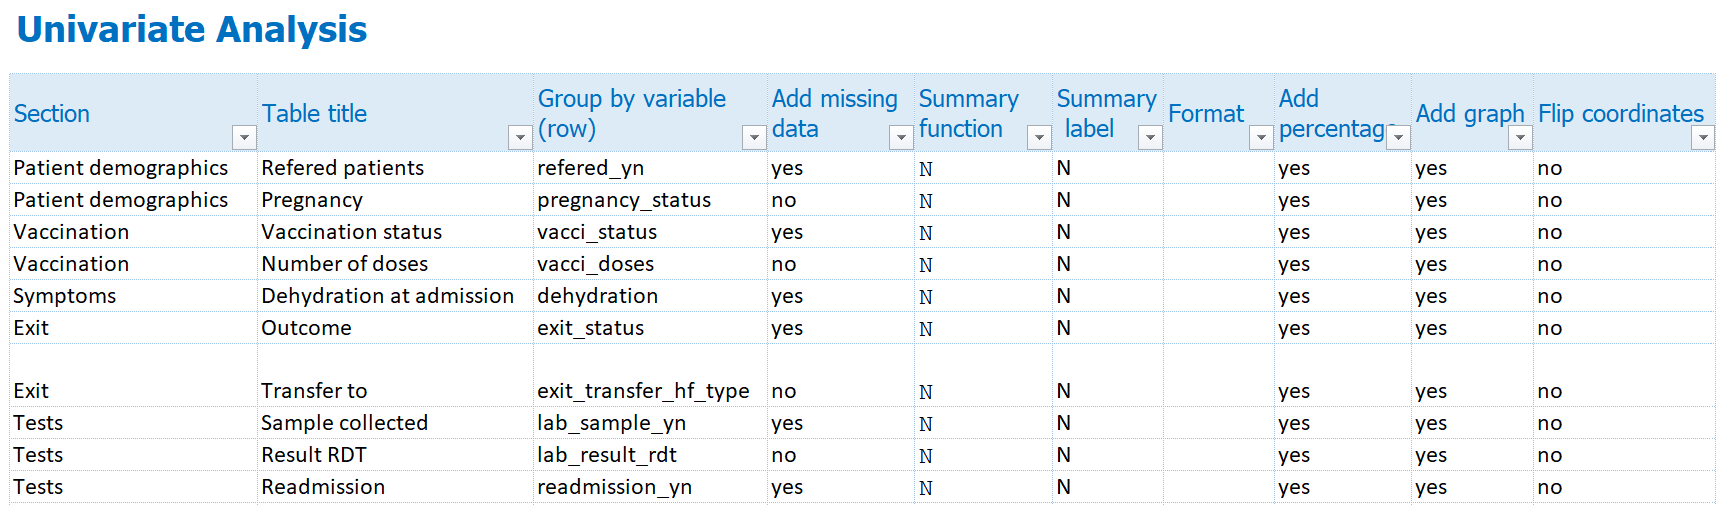This screenshot has width=1717, height=505.
Task: Open the Add percentage filter dropdown
Action: coord(1398,137)
